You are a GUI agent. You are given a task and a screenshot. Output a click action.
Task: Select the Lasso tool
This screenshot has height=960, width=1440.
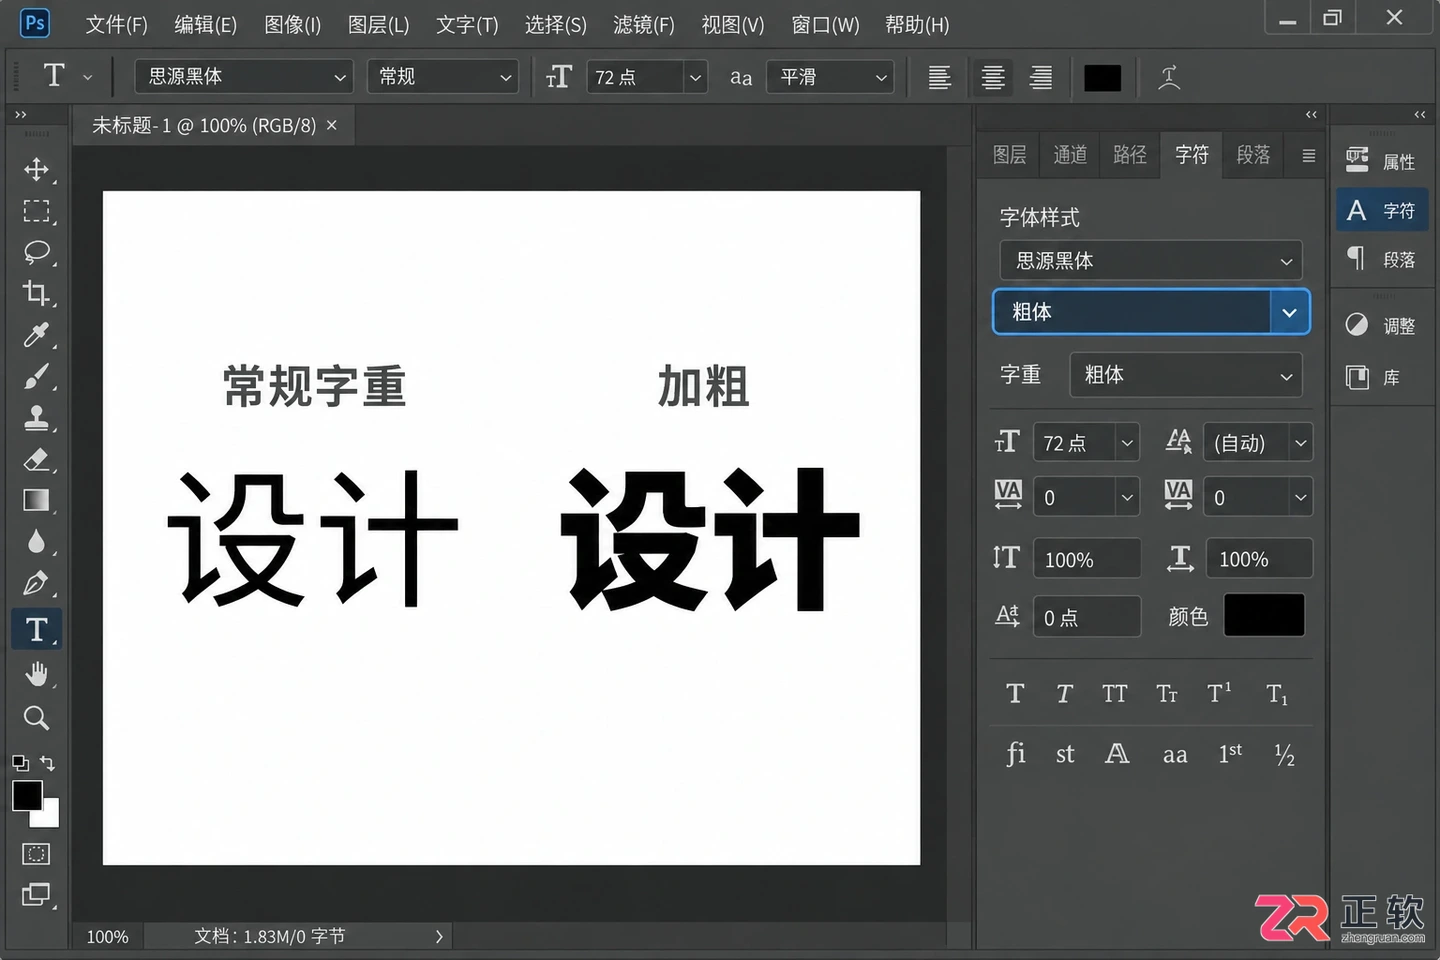[x=37, y=252]
